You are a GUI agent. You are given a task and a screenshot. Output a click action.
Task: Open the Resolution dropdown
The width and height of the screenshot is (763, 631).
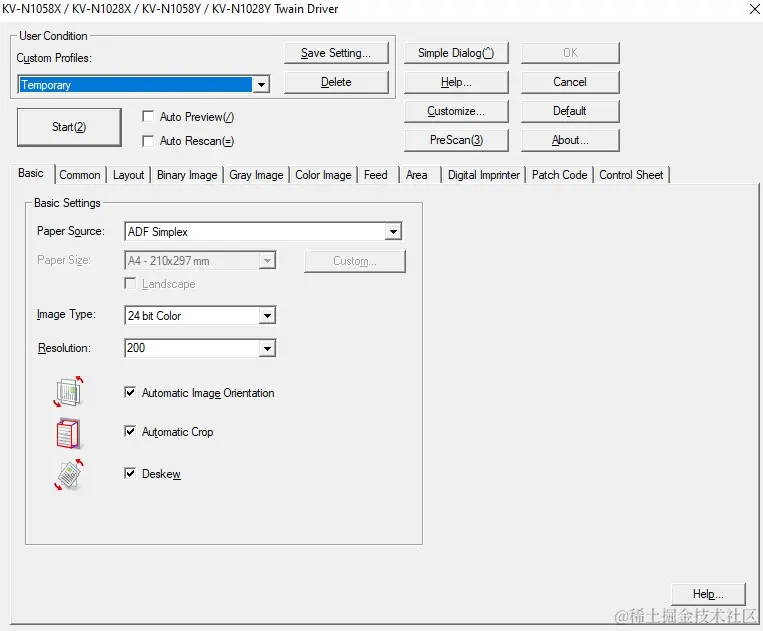click(x=267, y=348)
